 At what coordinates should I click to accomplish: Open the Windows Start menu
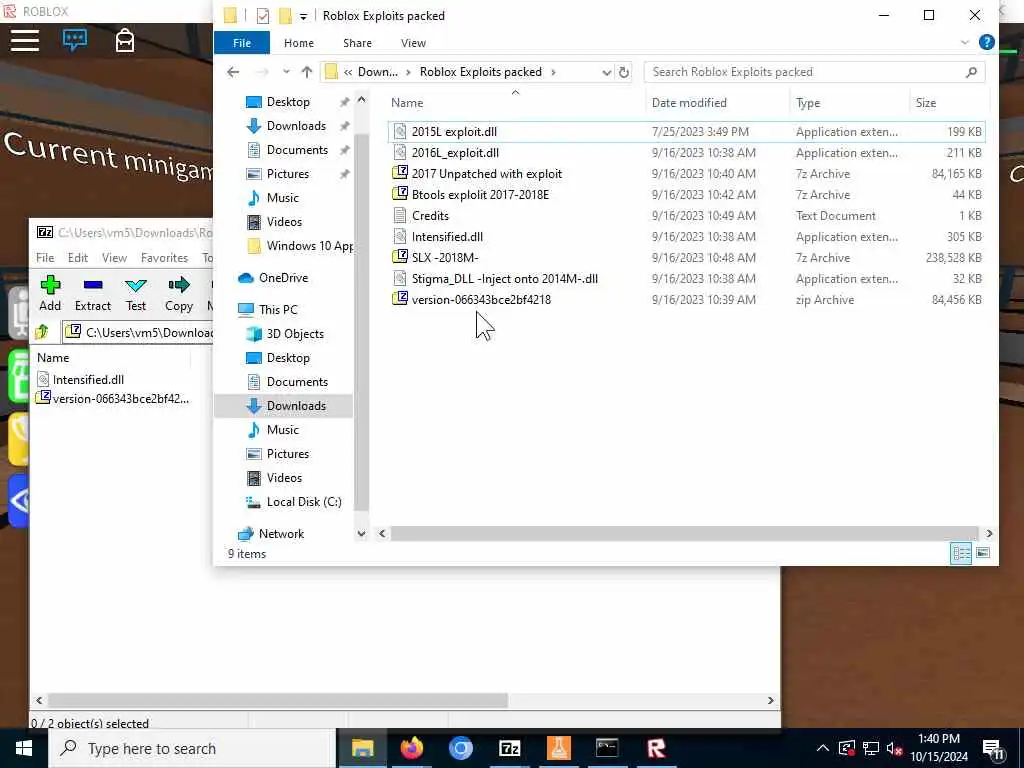[x=24, y=748]
